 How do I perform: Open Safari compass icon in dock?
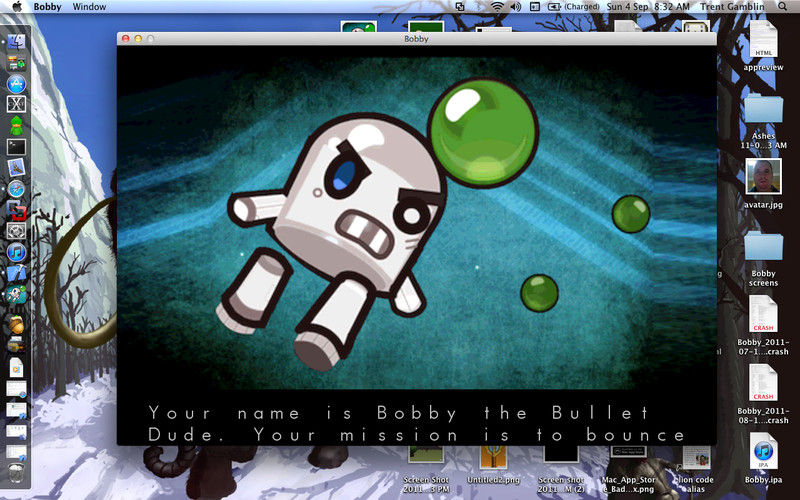point(15,189)
